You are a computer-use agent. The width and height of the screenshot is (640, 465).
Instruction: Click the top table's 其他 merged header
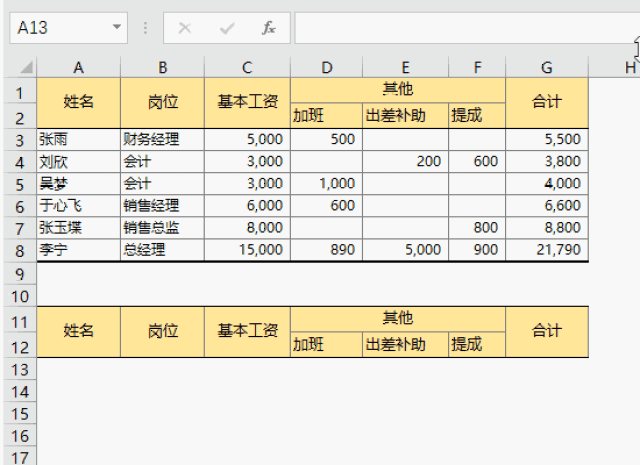398,90
